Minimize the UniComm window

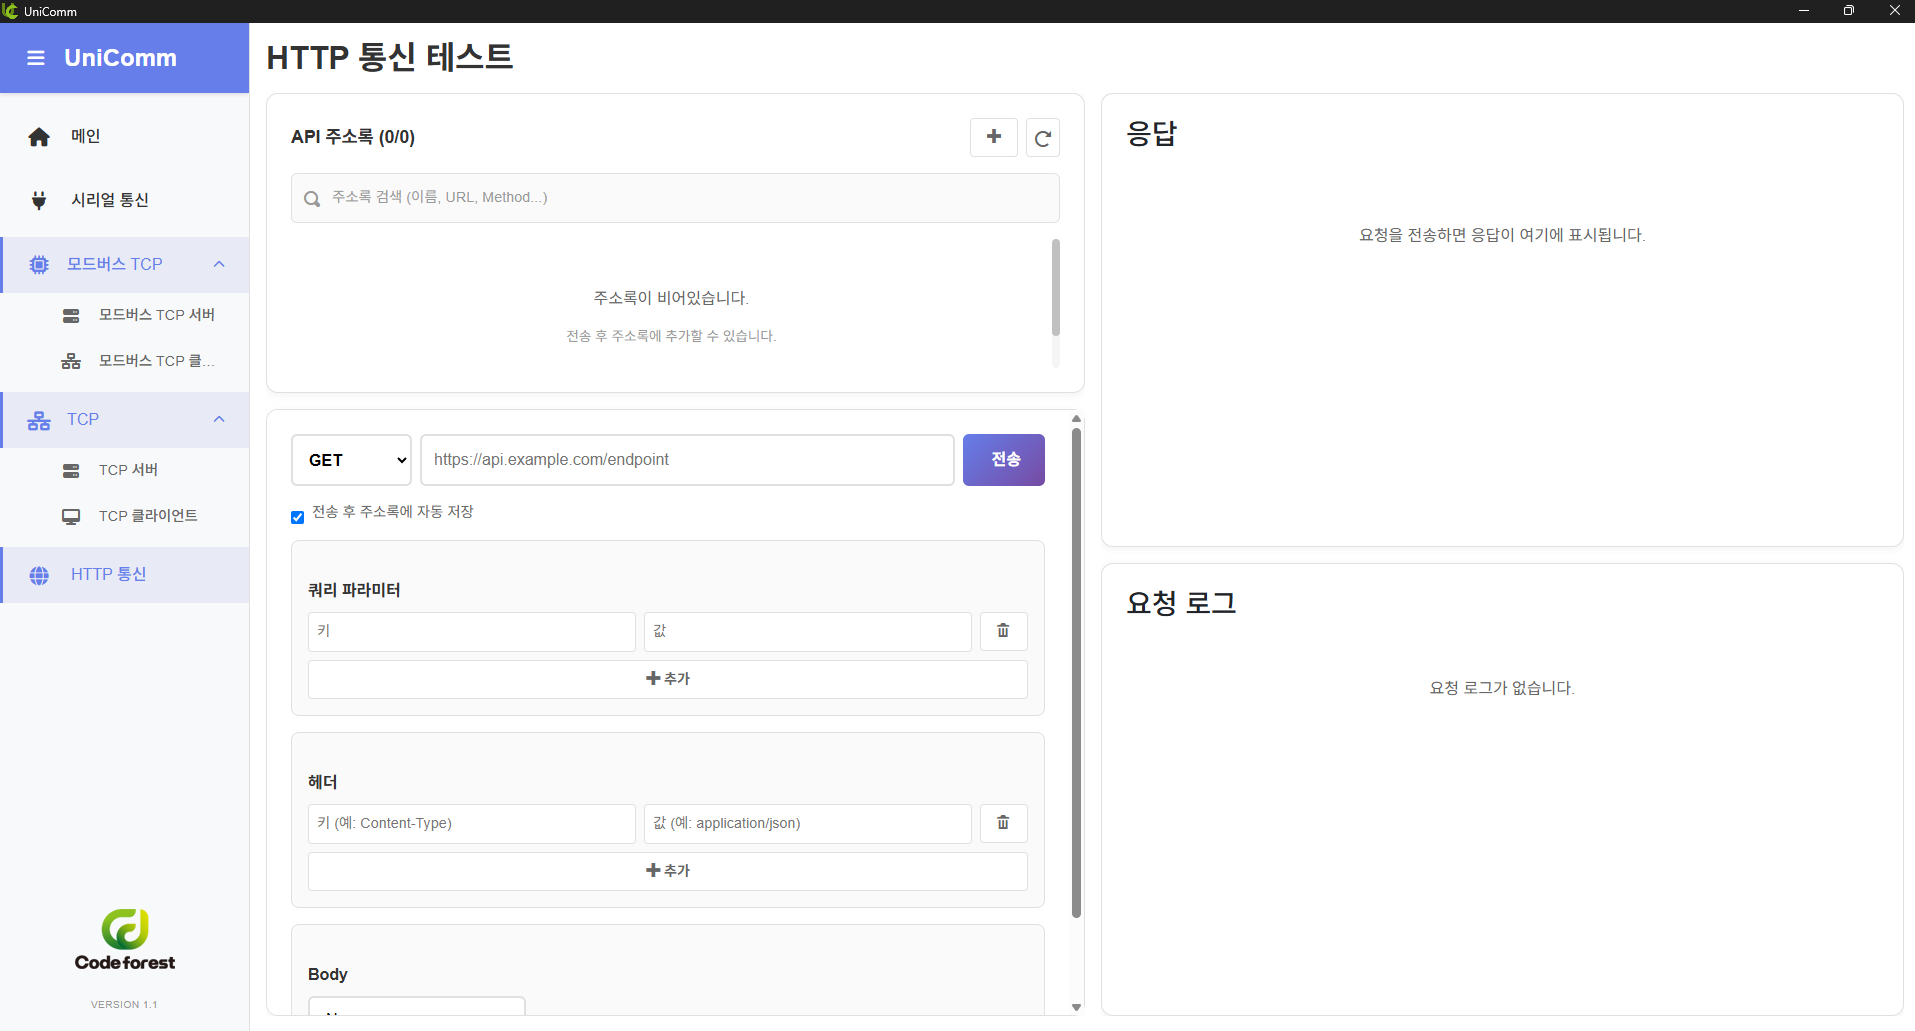[1804, 11]
